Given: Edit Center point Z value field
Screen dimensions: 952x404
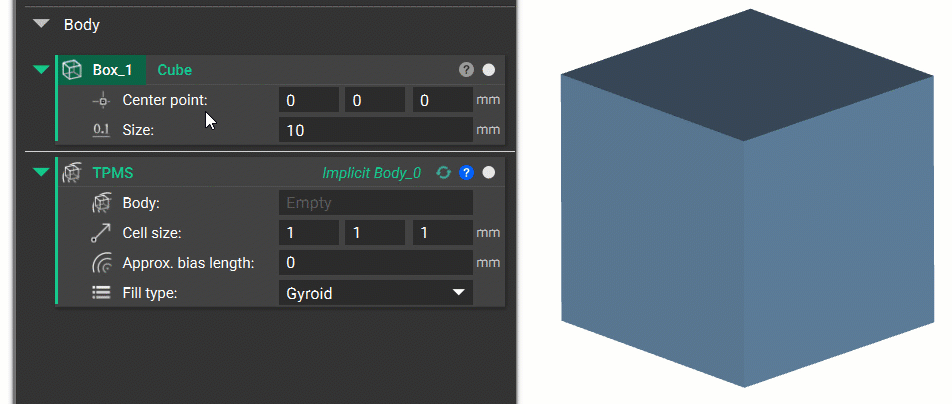Looking at the screenshot, I should click(443, 100).
